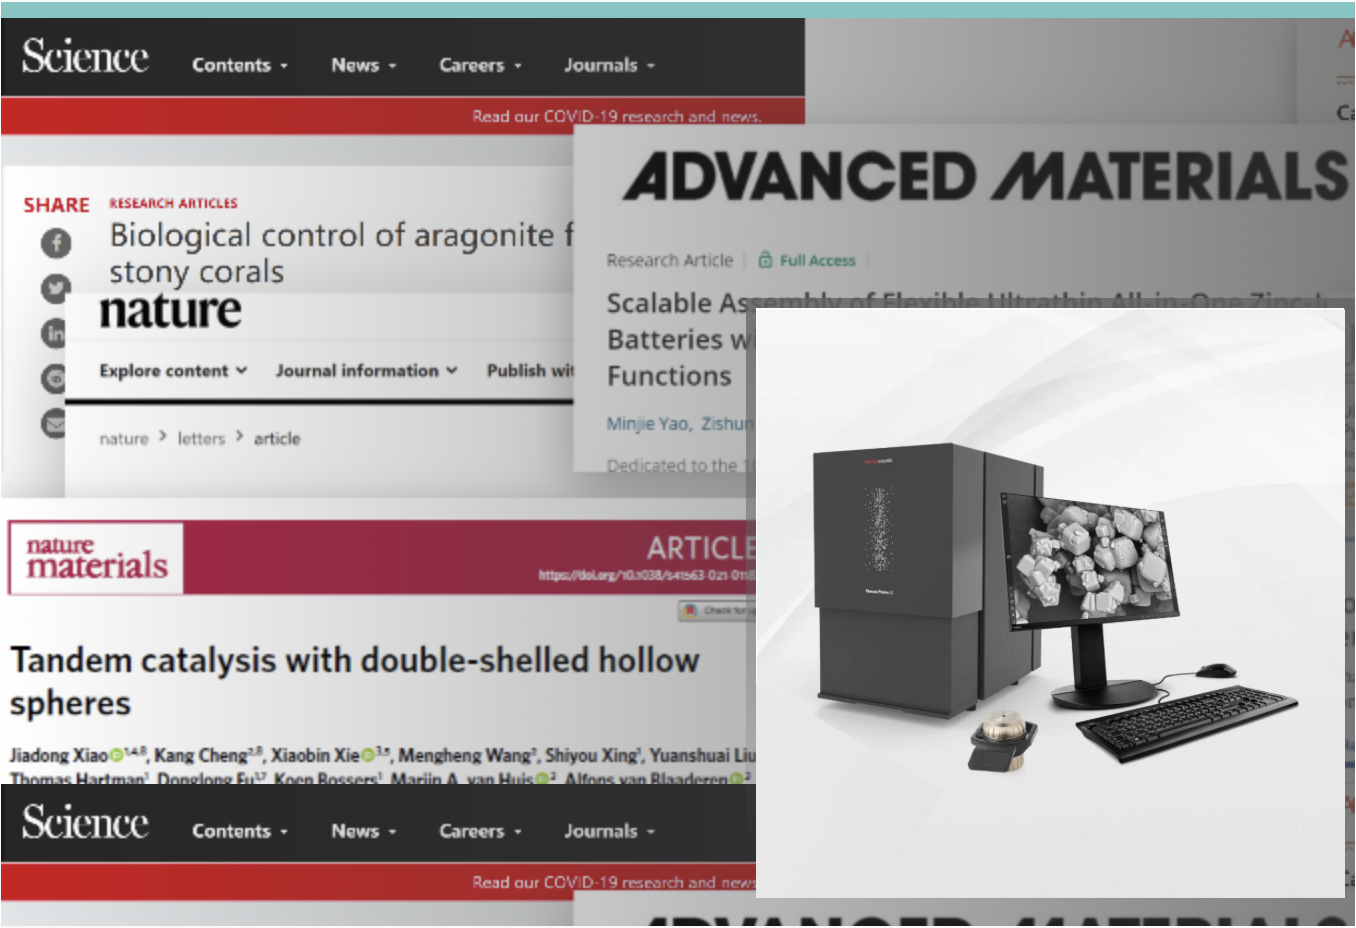Email the coral article via envelope icon
This screenshot has height=928, width=1356.
[x=54, y=424]
